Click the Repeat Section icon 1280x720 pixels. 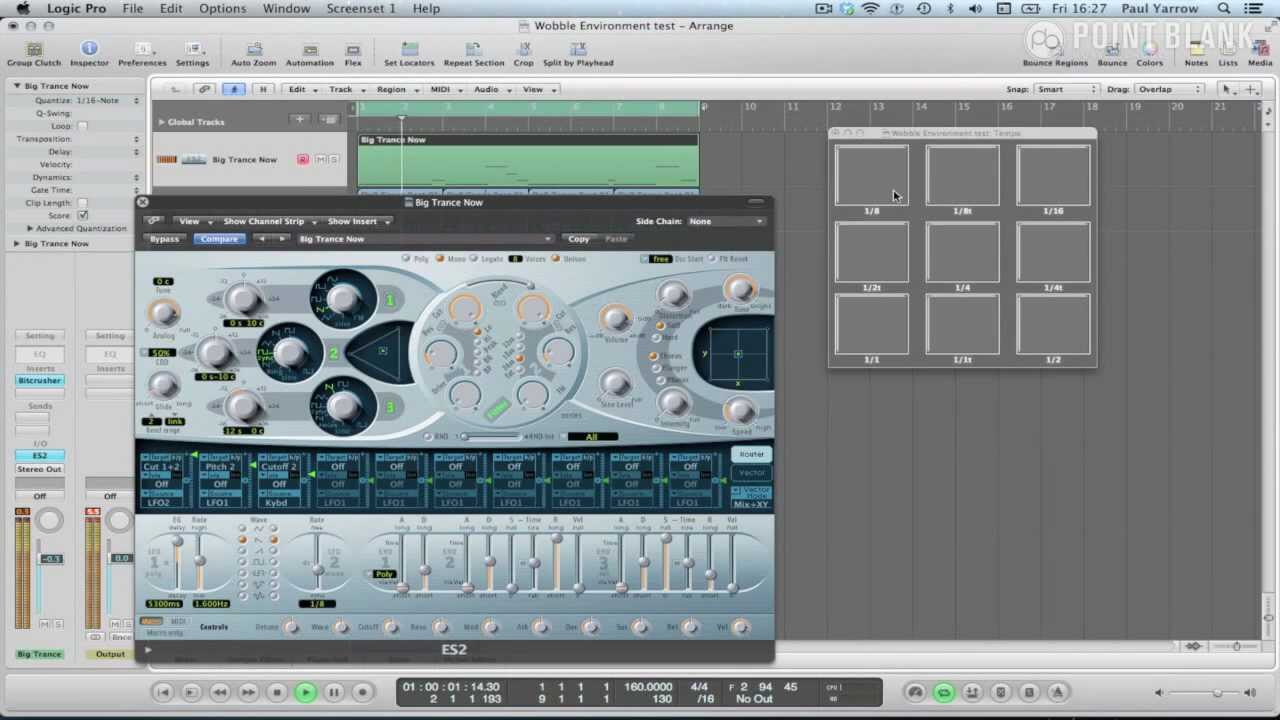tap(474, 54)
